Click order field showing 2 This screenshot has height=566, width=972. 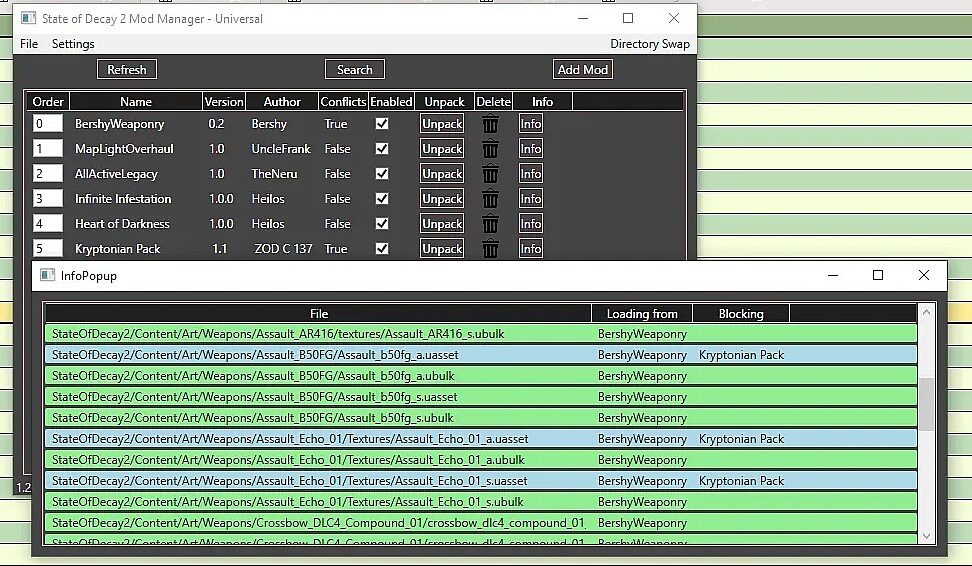[x=48, y=174]
